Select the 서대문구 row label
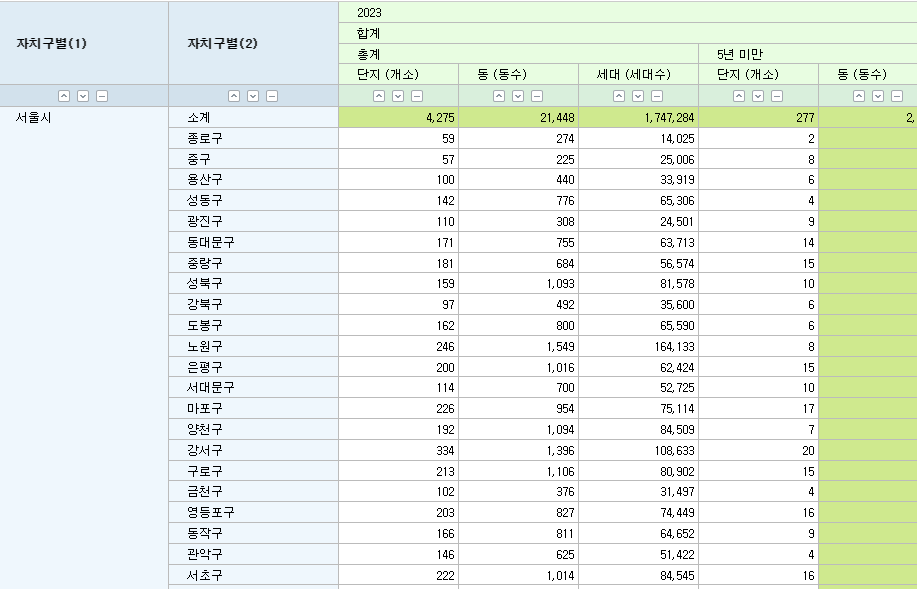 [254, 387]
